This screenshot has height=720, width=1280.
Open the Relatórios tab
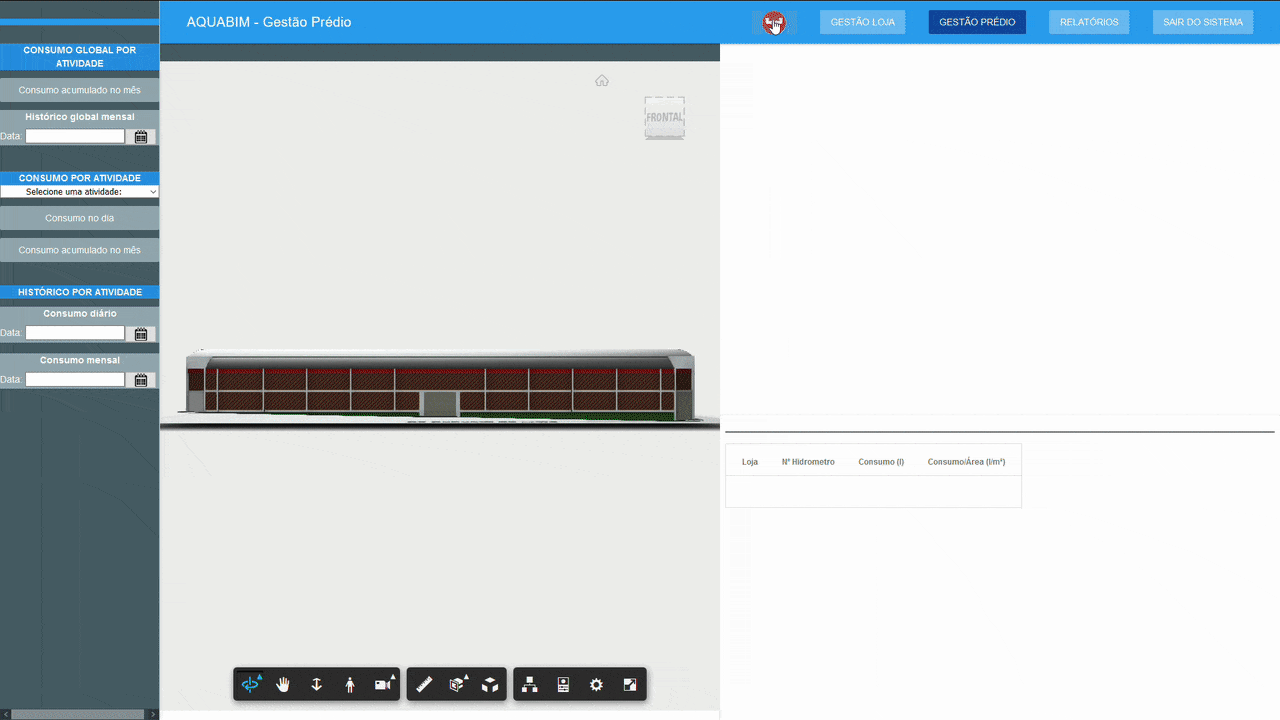tap(1089, 22)
